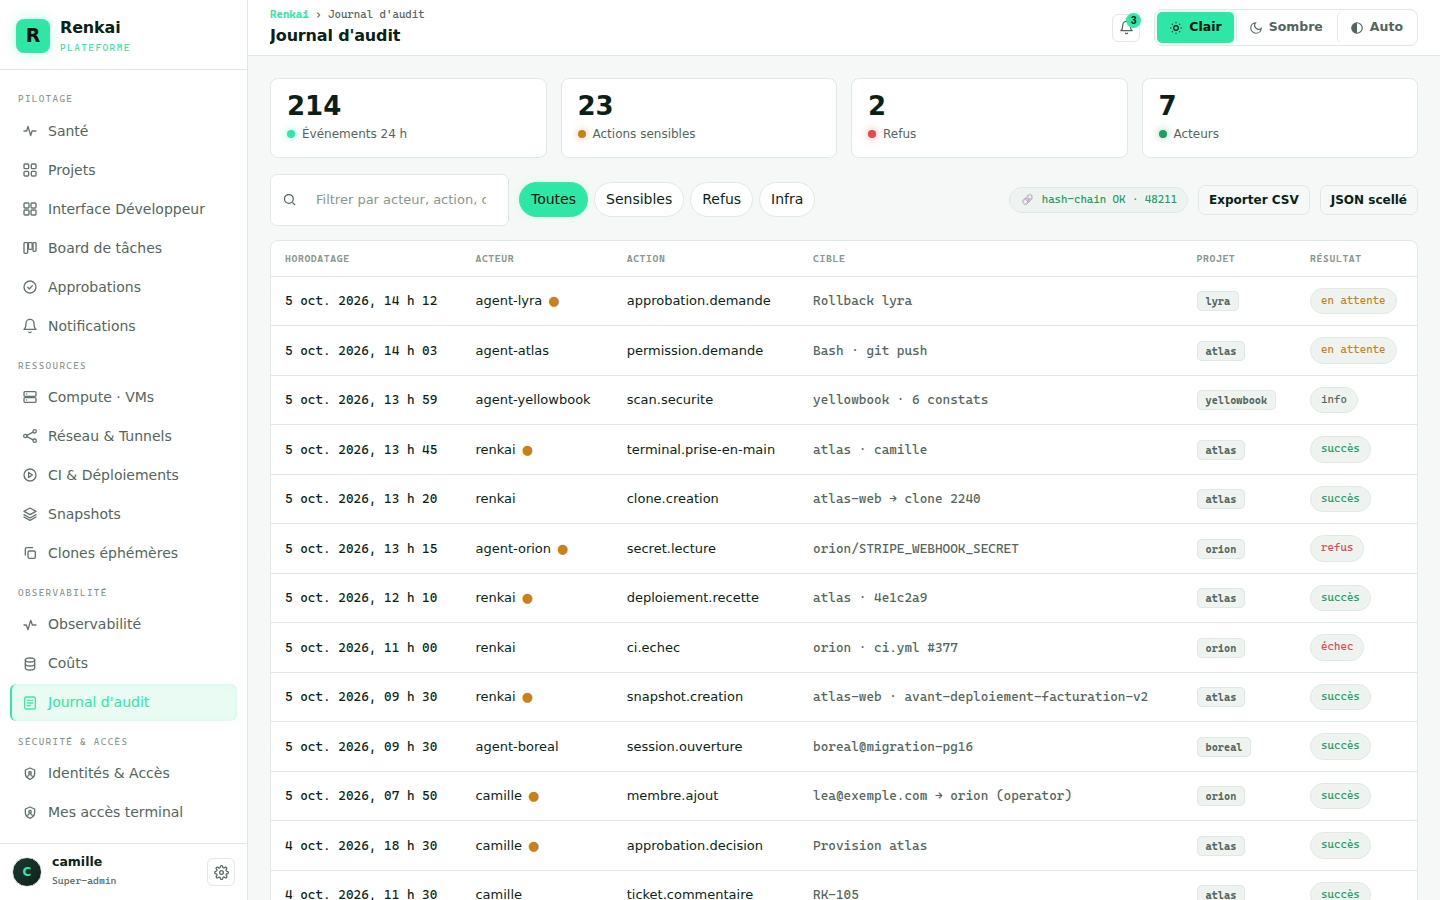Open the notifications bell in the header

point(1126,28)
